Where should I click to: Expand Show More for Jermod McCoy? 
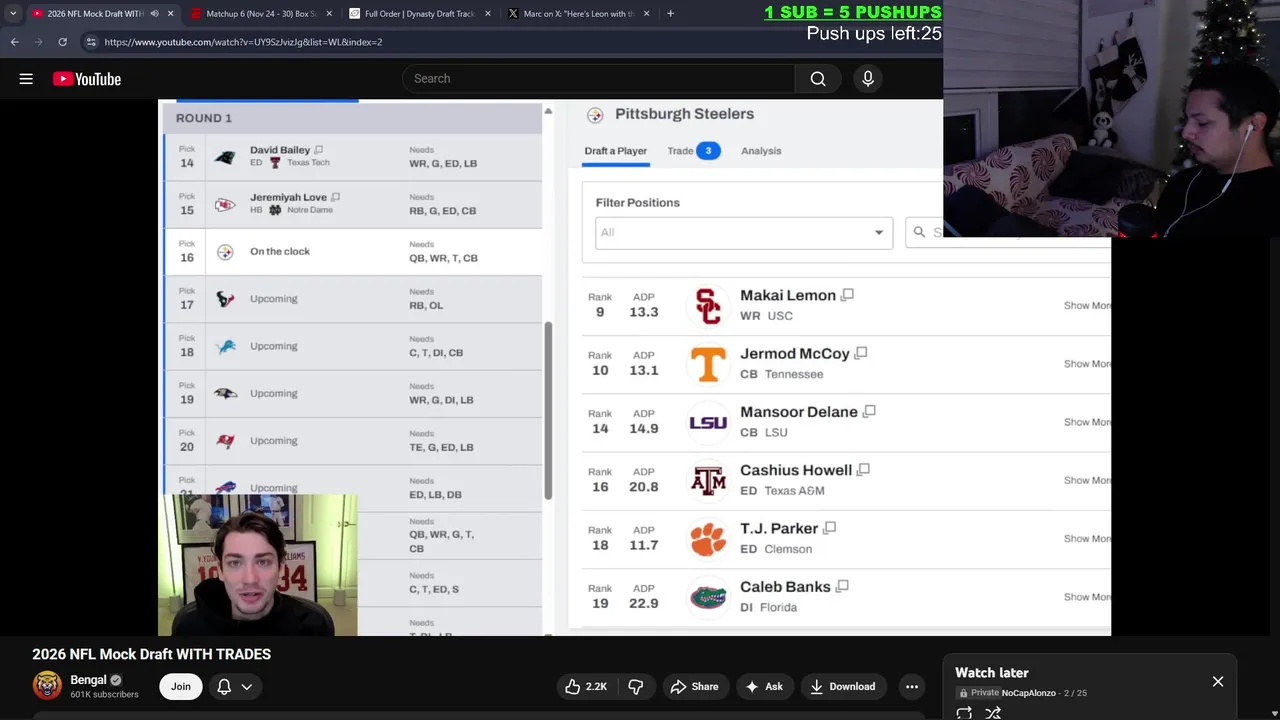click(1087, 364)
